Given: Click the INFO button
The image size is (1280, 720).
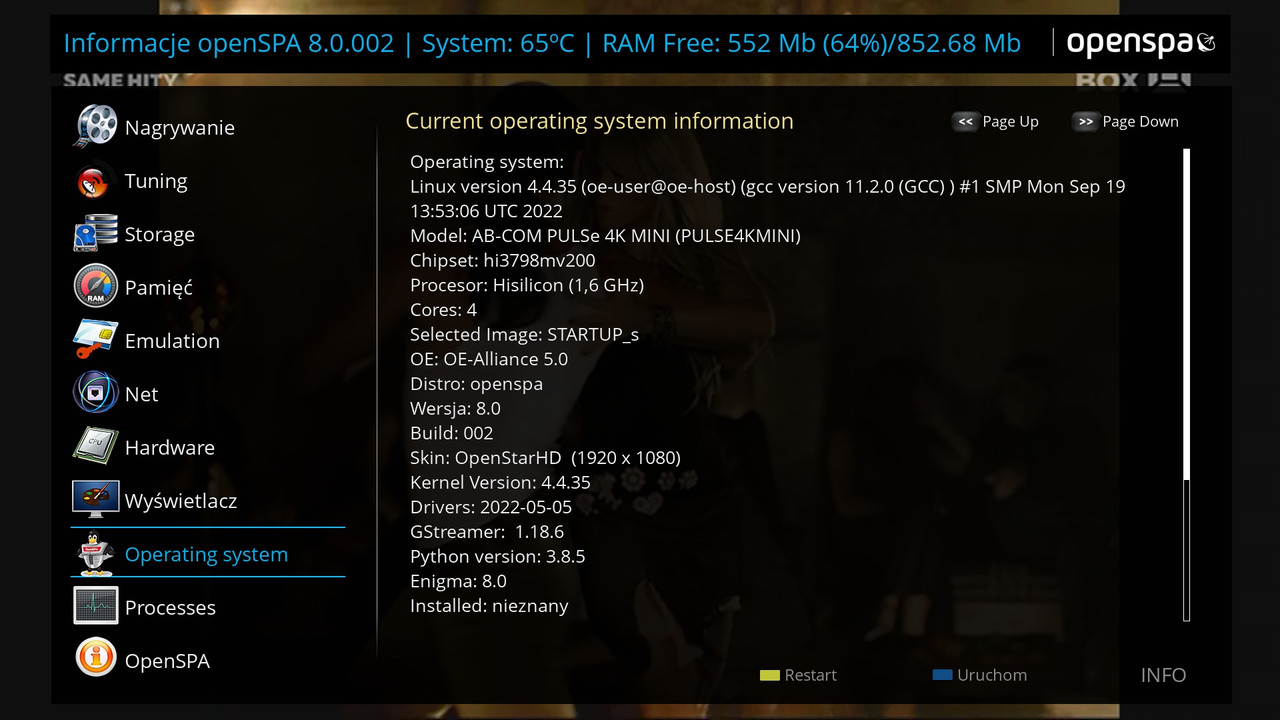Looking at the screenshot, I should 1163,675.
